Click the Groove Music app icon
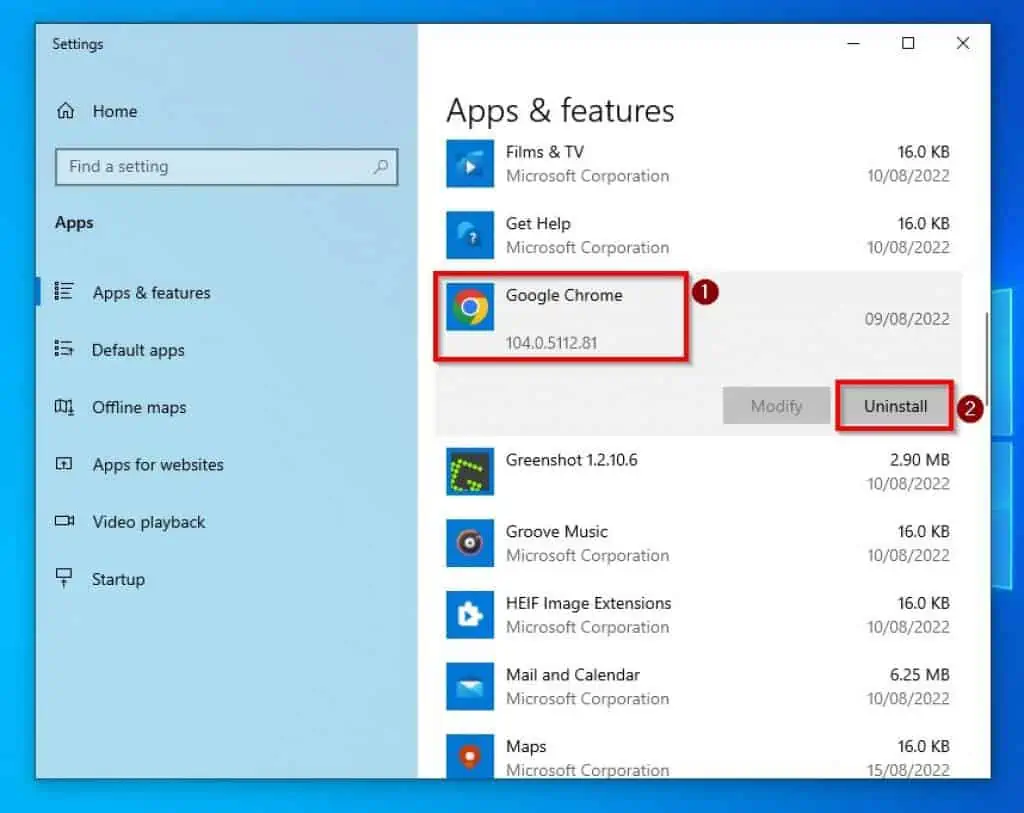Image resolution: width=1024 pixels, height=813 pixels. pos(470,543)
